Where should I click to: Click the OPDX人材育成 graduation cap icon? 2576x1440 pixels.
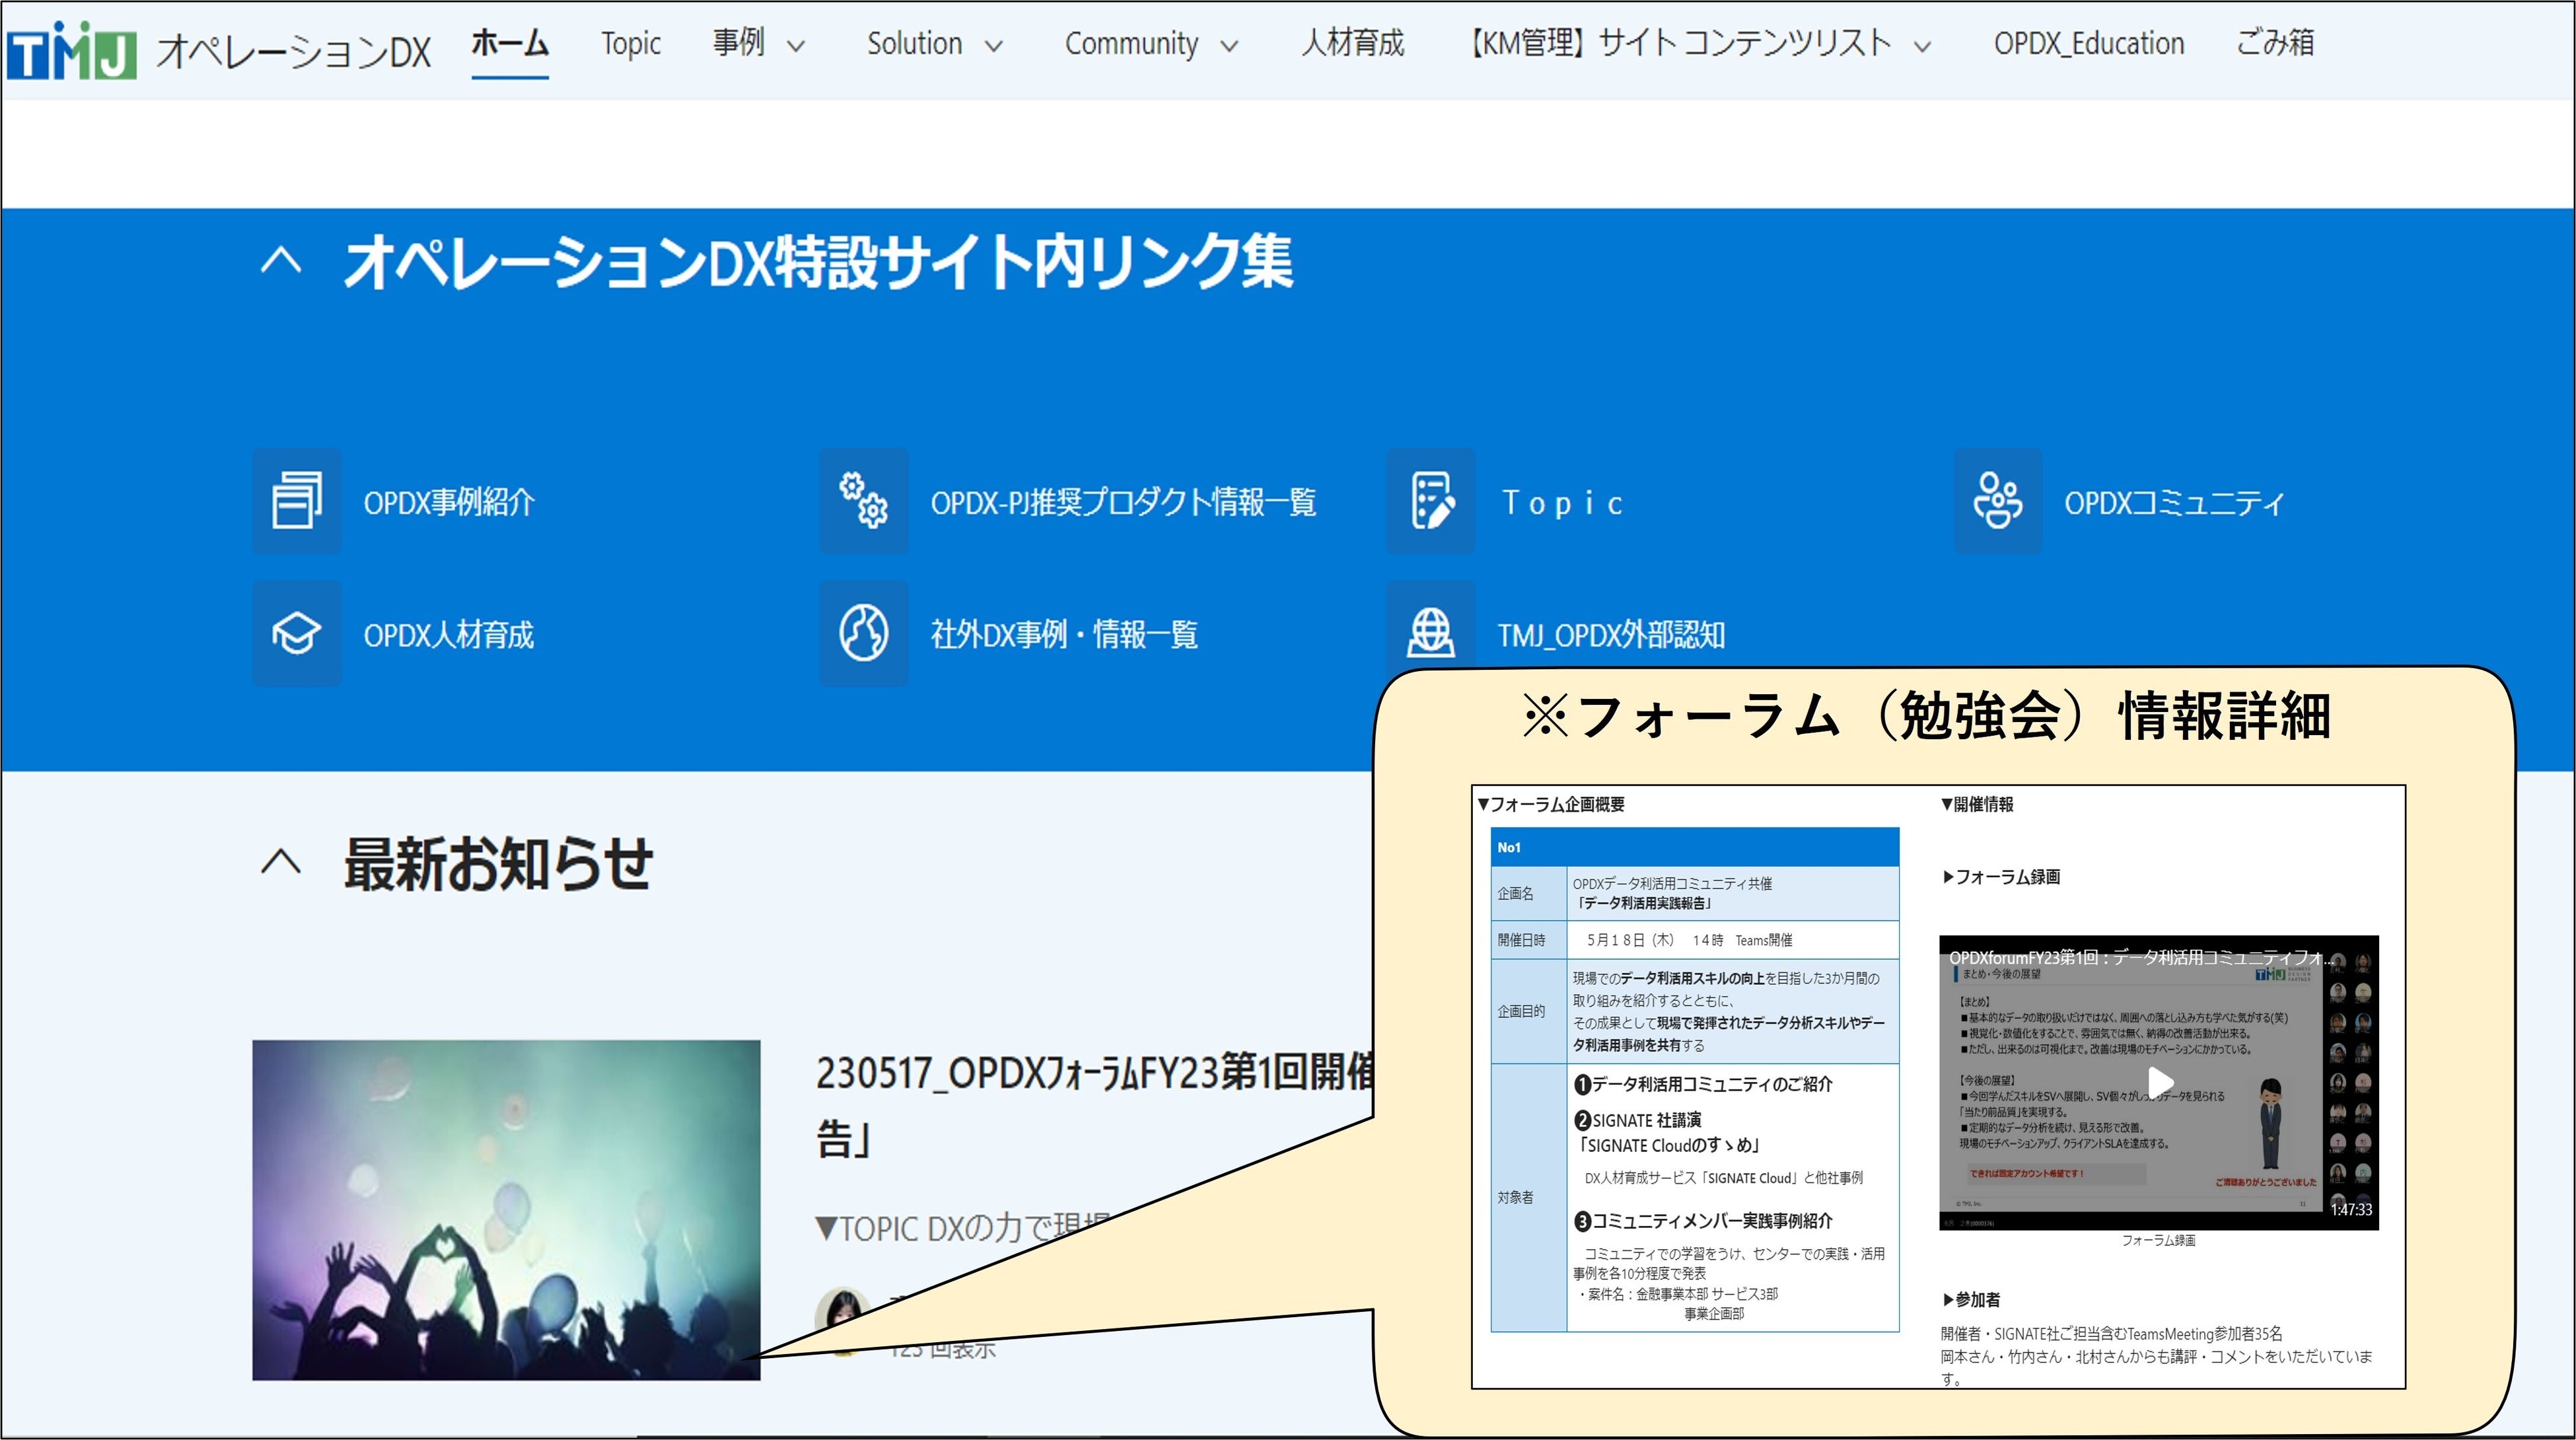point(296,634)
